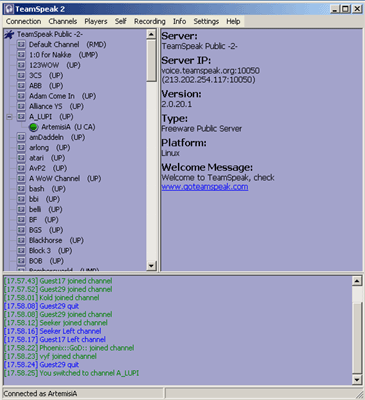Screen dimensions: 365x400
Task: Select the amDaddeln channel
Action: point(57,138)
